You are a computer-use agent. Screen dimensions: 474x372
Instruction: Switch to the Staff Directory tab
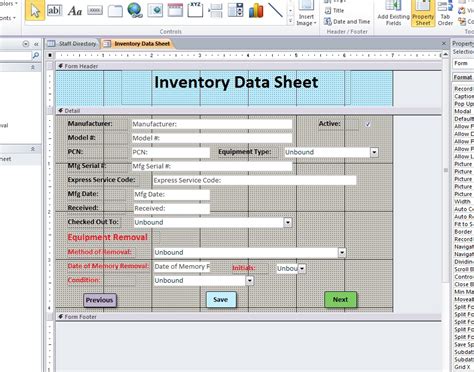tap(73, 44)
